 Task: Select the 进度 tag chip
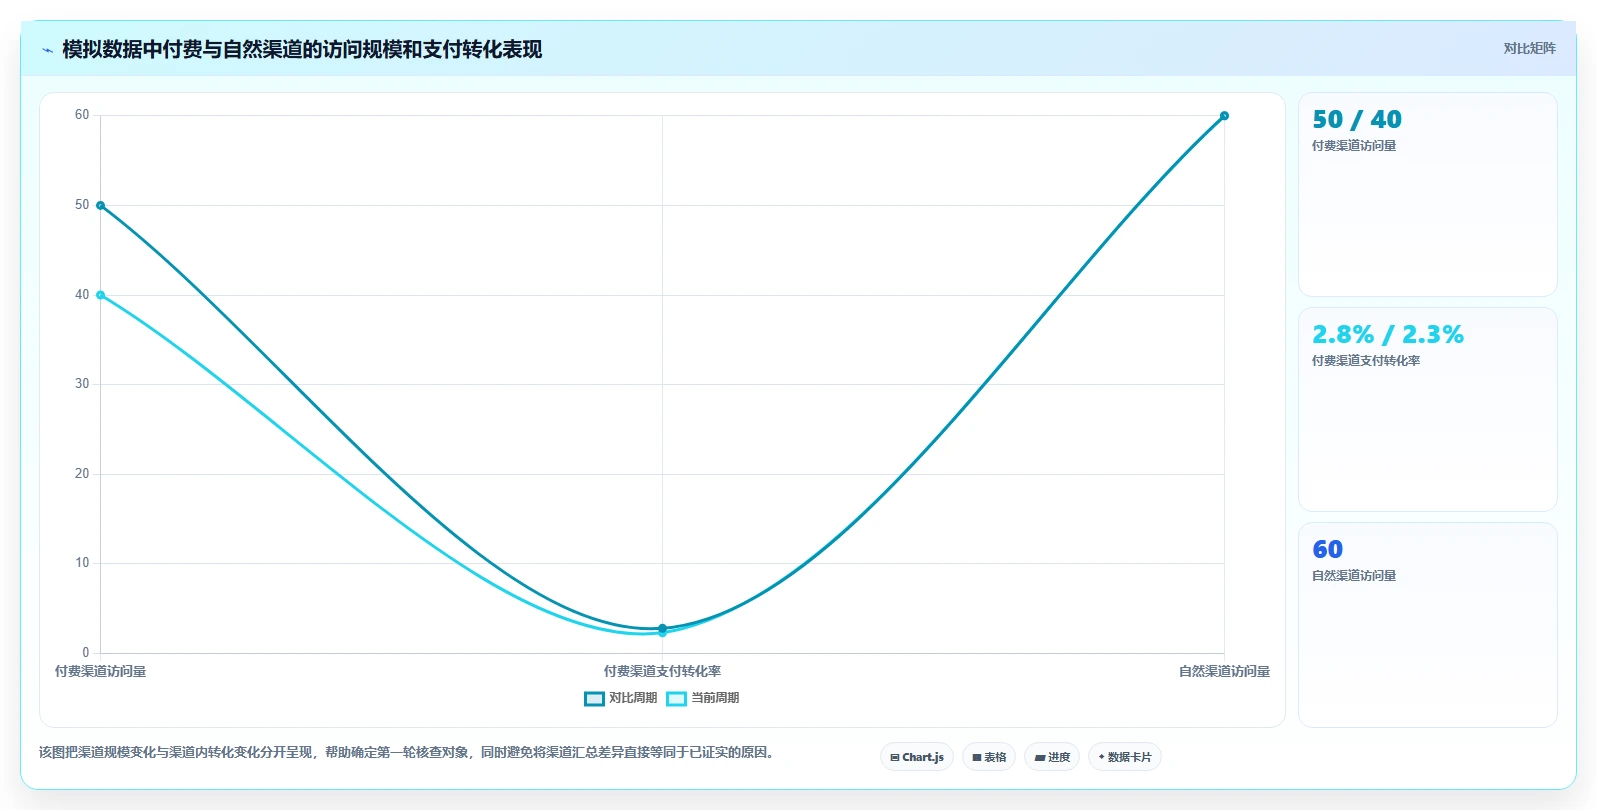pos(1052,757)
